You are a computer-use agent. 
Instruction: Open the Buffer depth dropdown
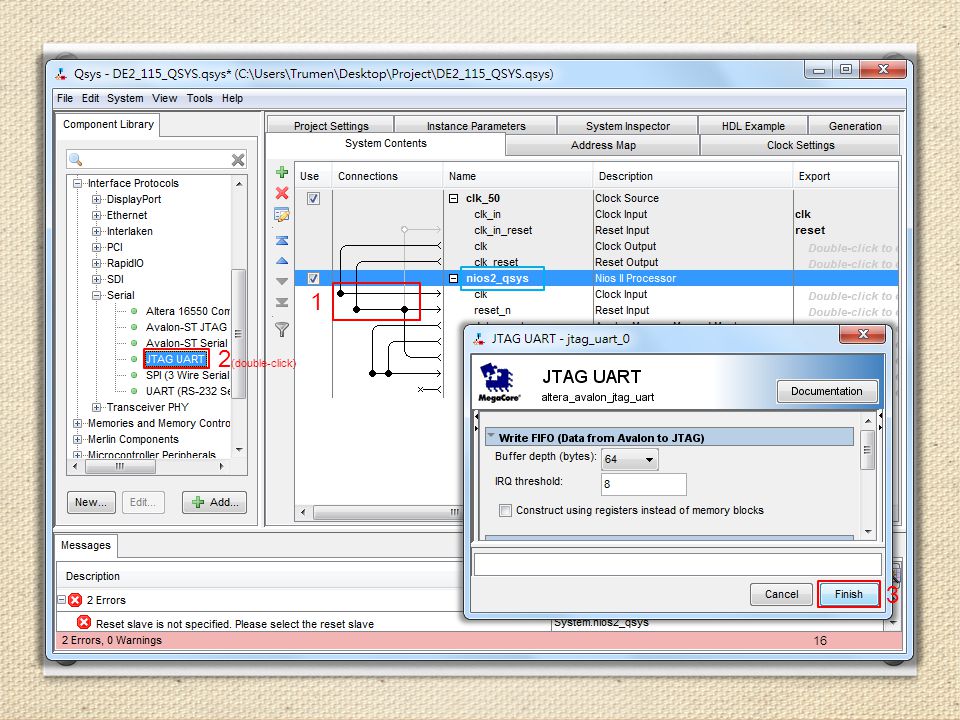click(629, 459)
